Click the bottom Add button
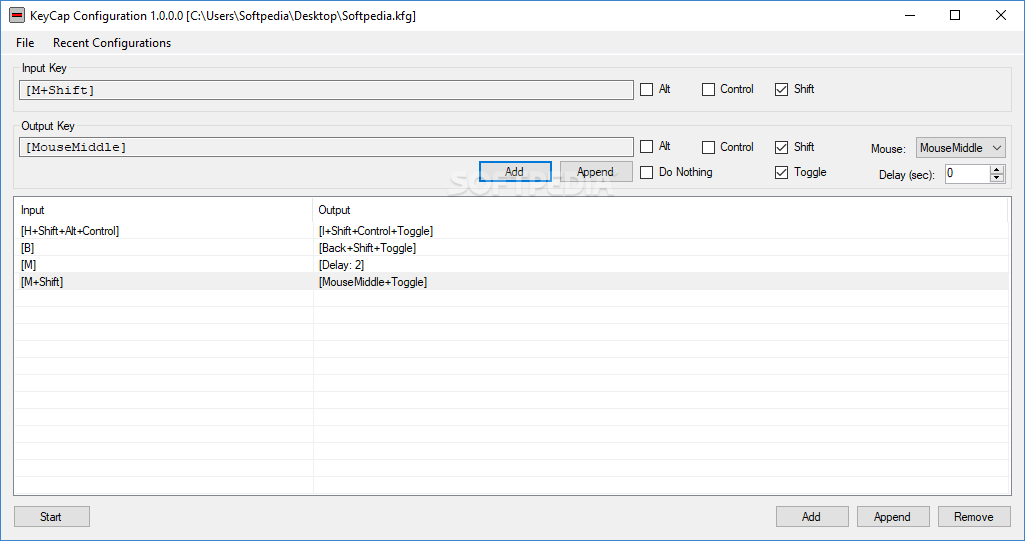Image resolution: width=1025 pixels, height=541 pixels. click(812, 517)
